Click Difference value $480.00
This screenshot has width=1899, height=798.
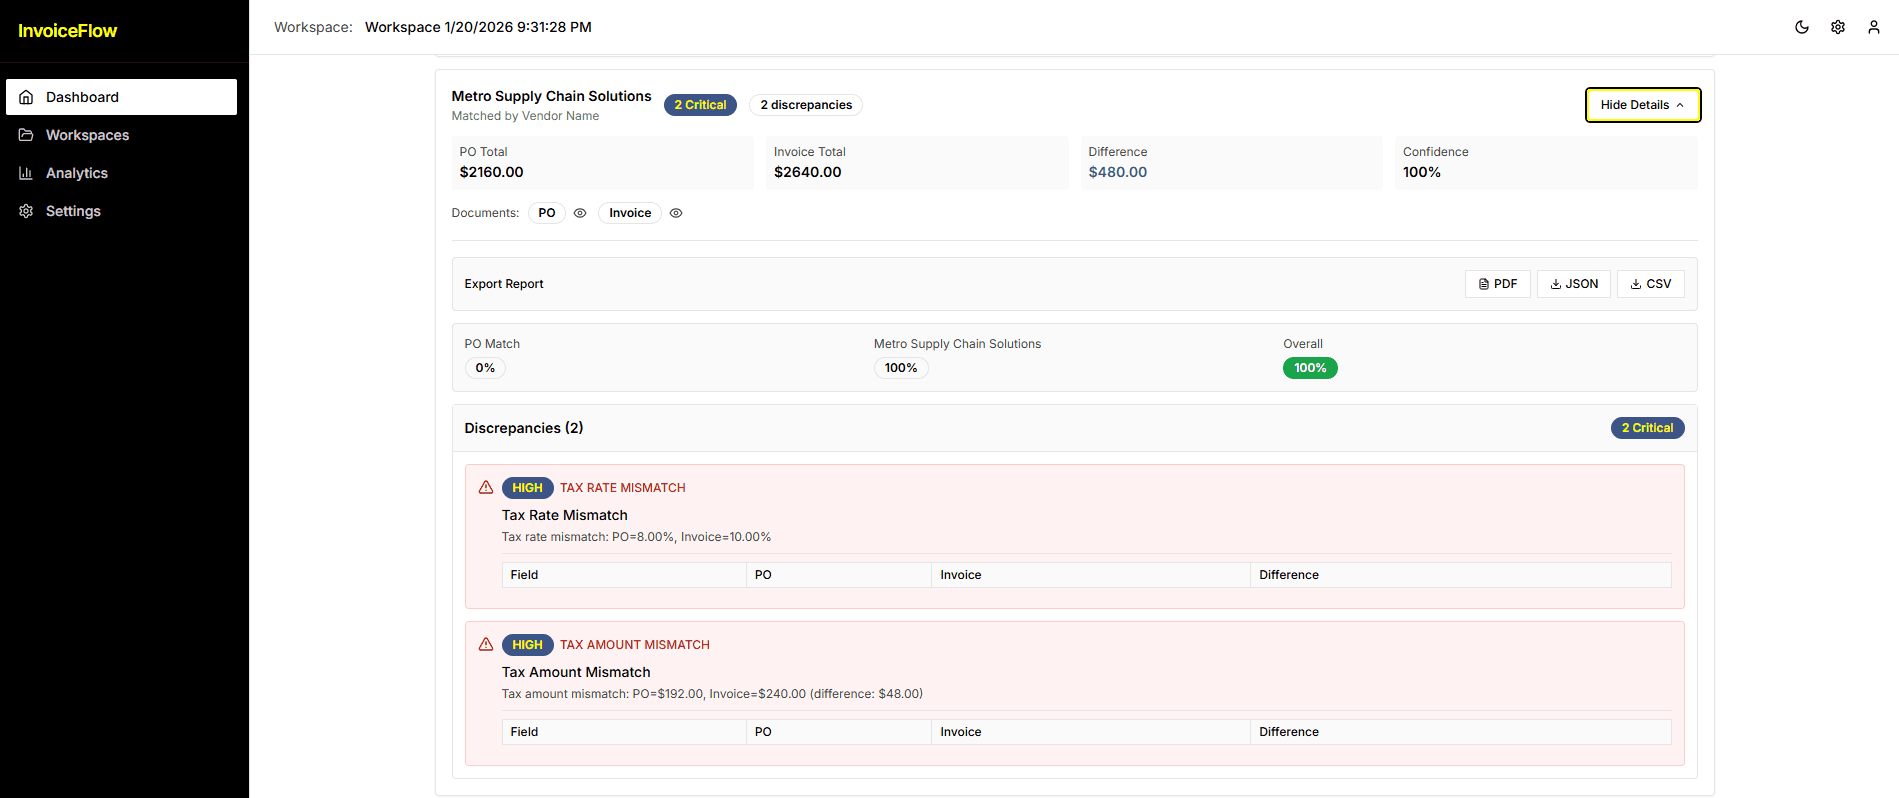point(1117,172)
